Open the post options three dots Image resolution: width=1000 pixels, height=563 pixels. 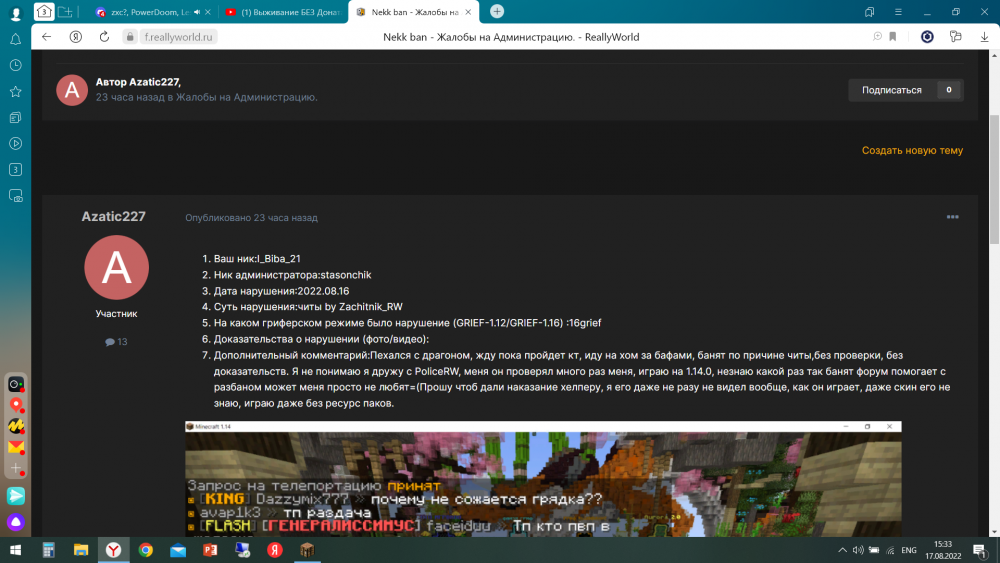click(x=952, y=217)
